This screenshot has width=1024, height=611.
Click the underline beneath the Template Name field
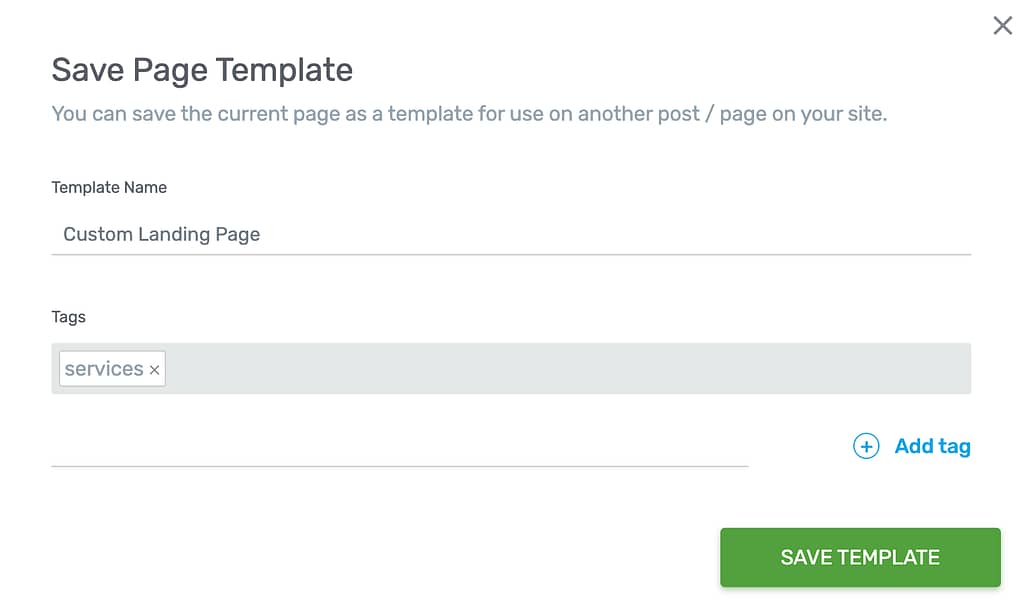click(x=511, y=254)
